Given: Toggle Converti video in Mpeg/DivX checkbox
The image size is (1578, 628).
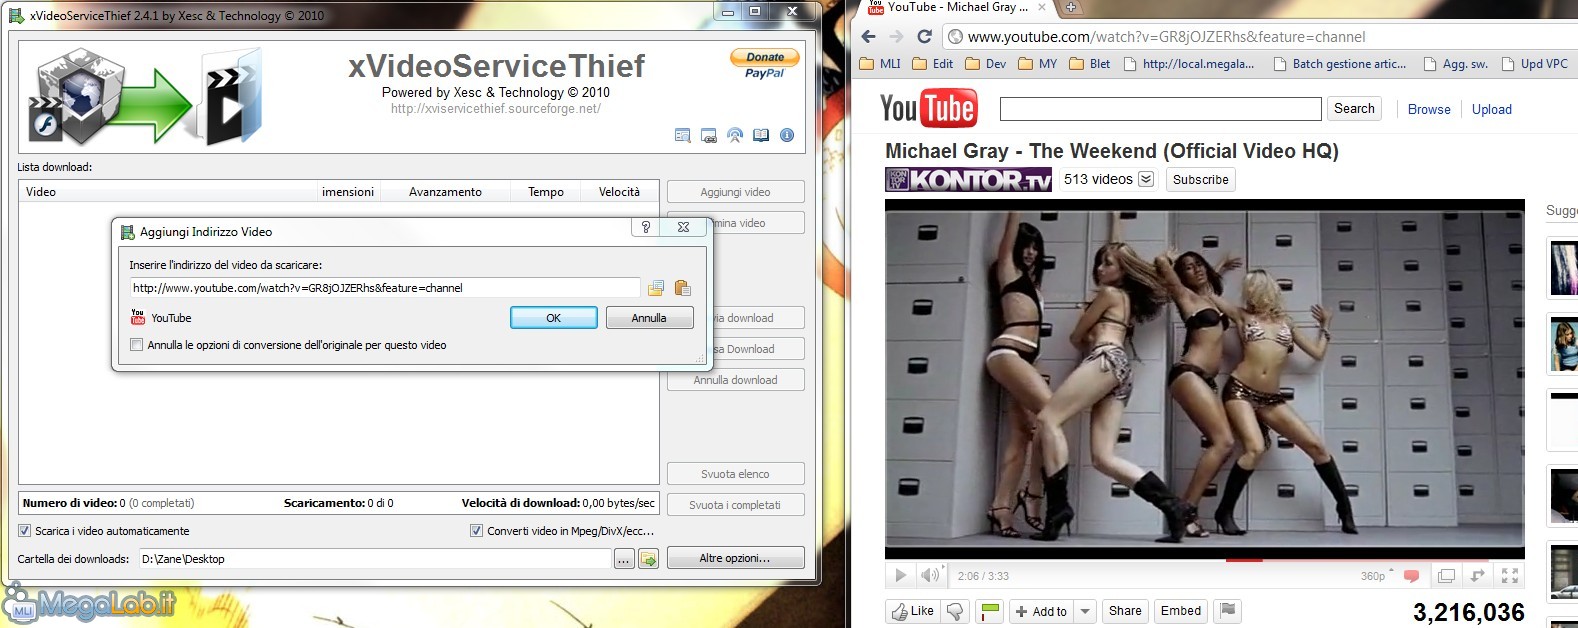Looking at the screenshot, I should (x=477, y=531).
